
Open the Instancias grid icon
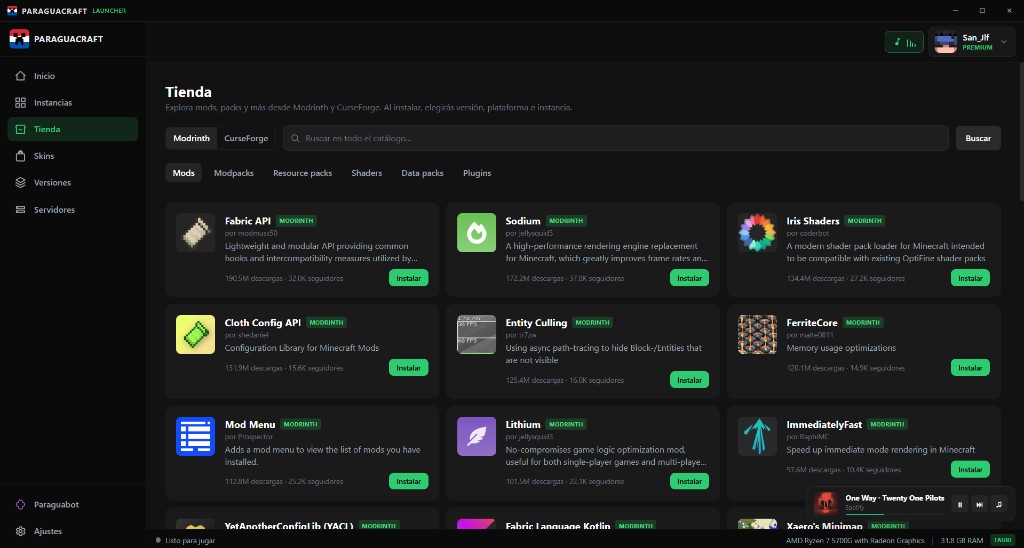(x=20, y=103)
